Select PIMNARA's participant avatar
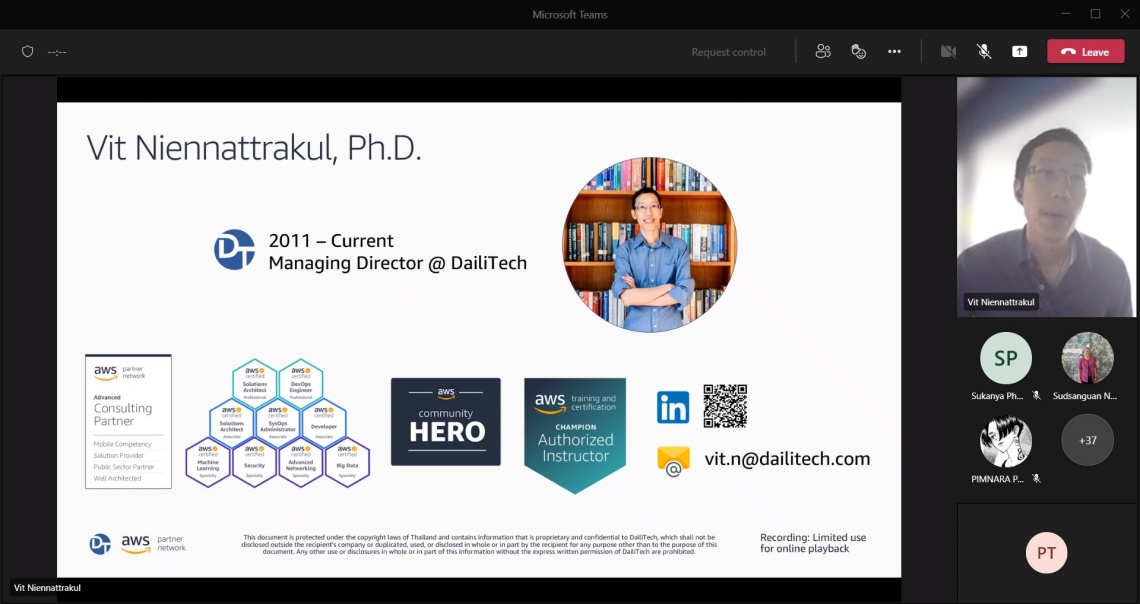The image size is (1140, 604). [x=1005, y=440]
